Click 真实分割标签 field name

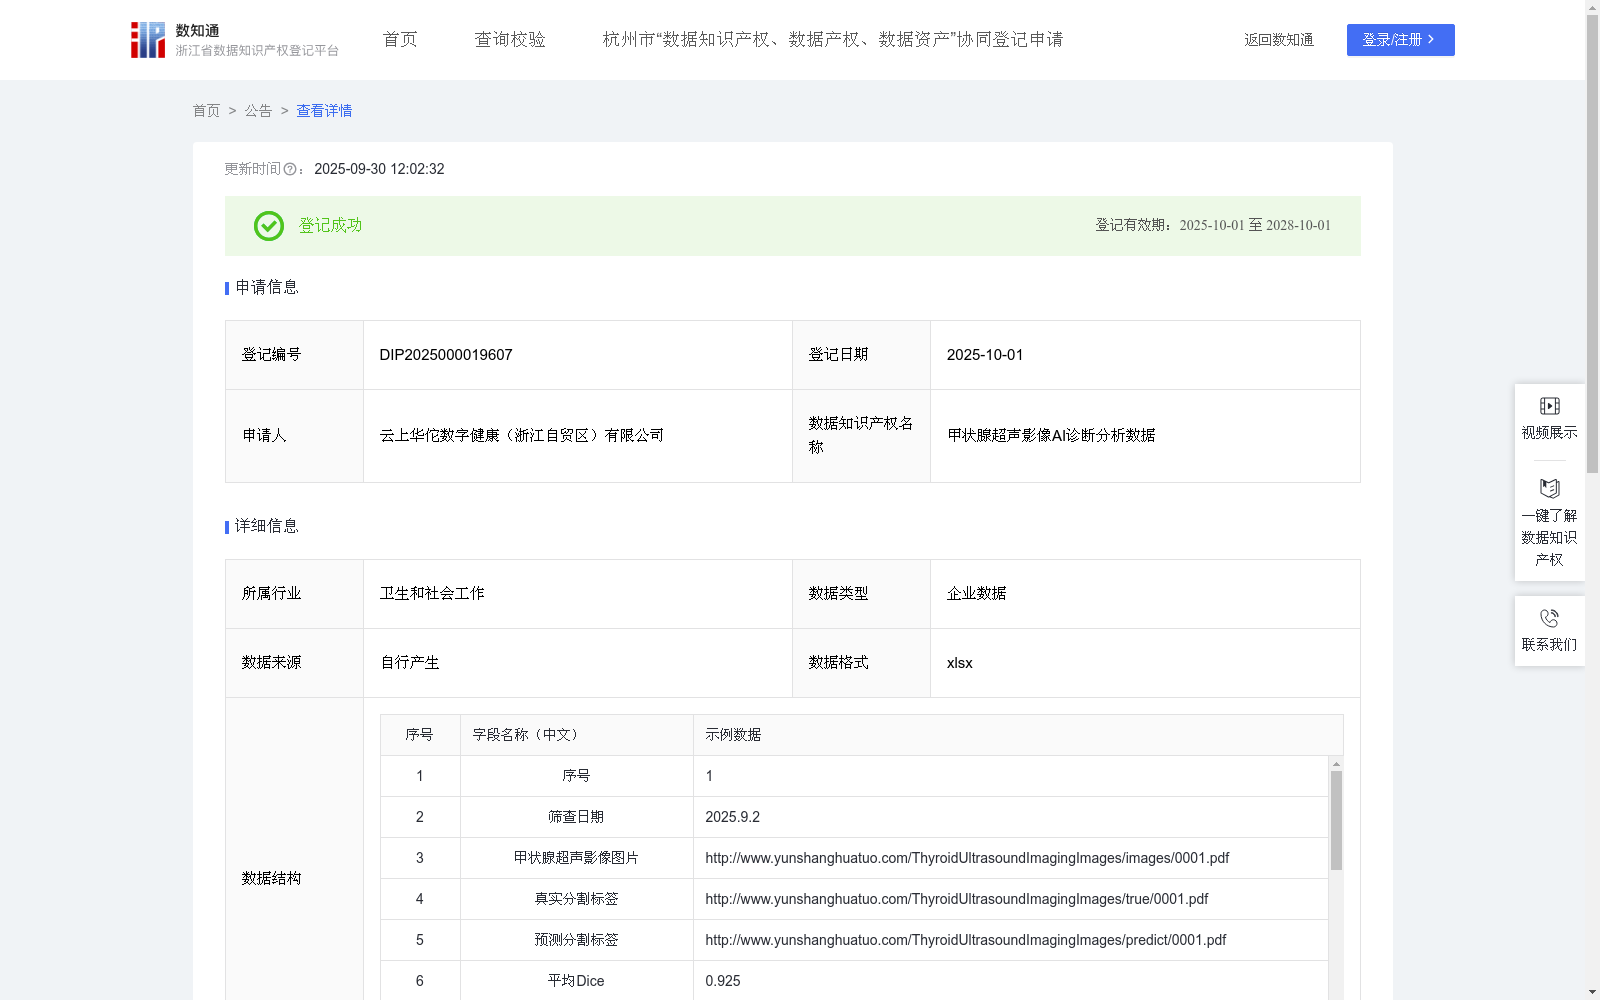click(576, 899)
